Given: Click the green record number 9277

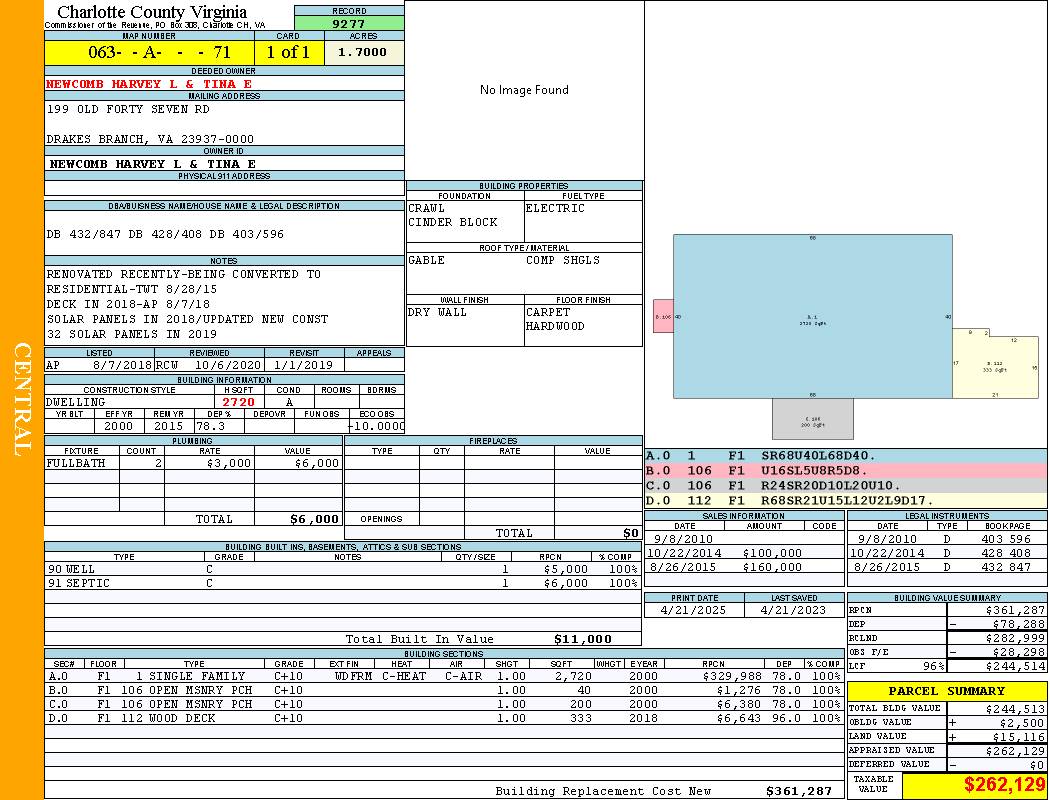Looking at the screenshot, I should point(349,23).
